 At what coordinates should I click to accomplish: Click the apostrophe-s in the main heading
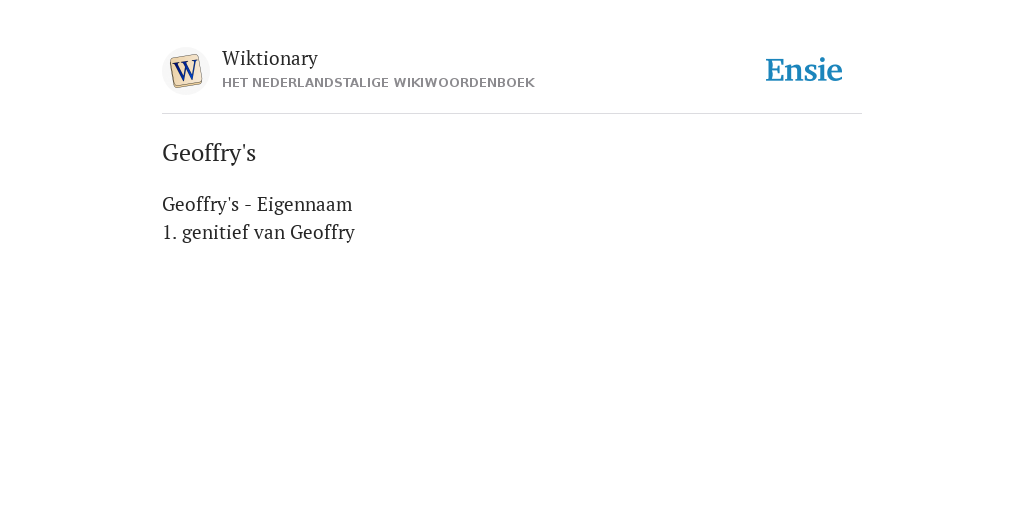click(249, 153)
